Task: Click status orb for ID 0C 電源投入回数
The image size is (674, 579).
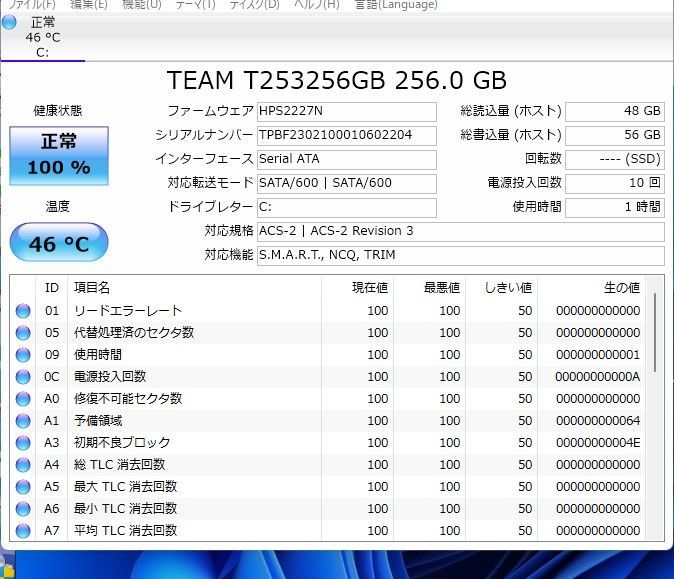Action: click(x=23, y=377)
